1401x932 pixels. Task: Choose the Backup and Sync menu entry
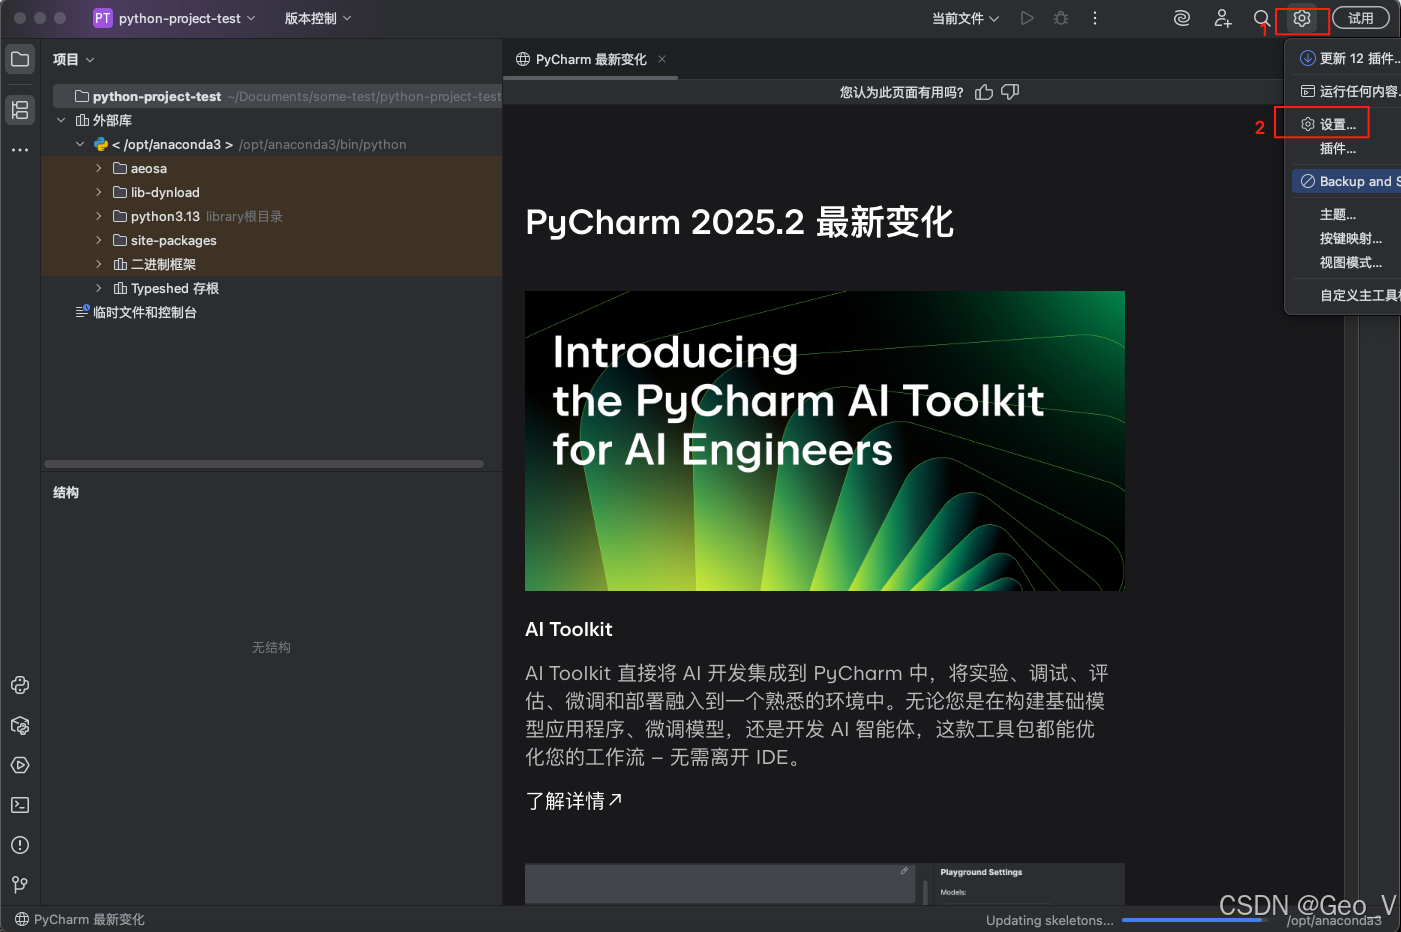point(1346,181)
